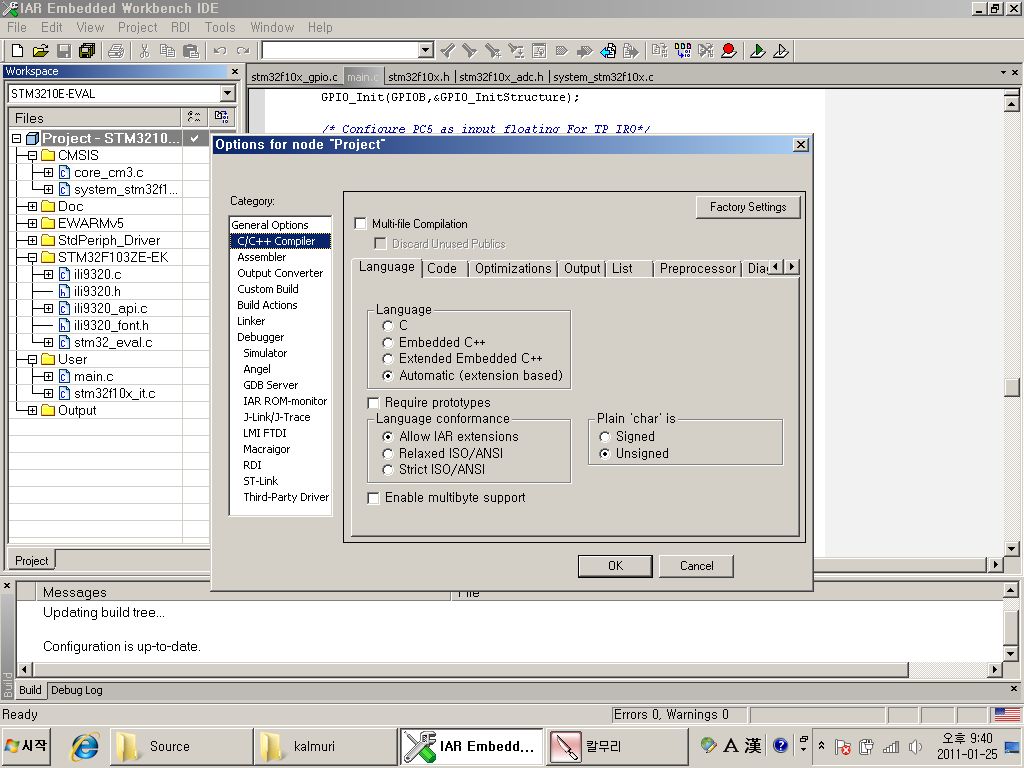This screenshot has width=1024, height=768.
Task: Click the Messages horizontal scrollbar thumb
Action: (x=471, y=669)
